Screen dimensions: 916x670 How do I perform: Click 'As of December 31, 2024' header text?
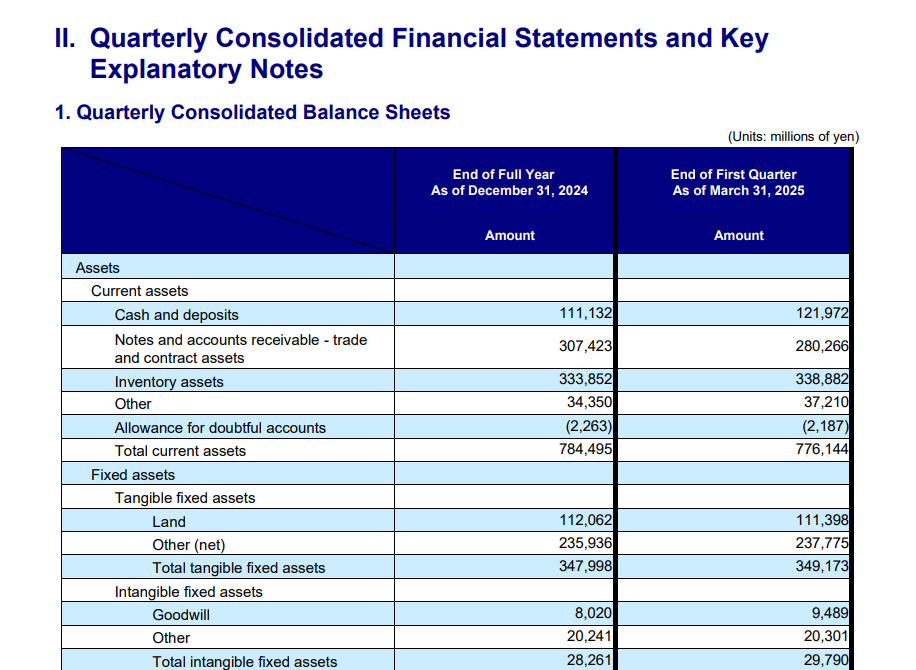click(509, 190)
